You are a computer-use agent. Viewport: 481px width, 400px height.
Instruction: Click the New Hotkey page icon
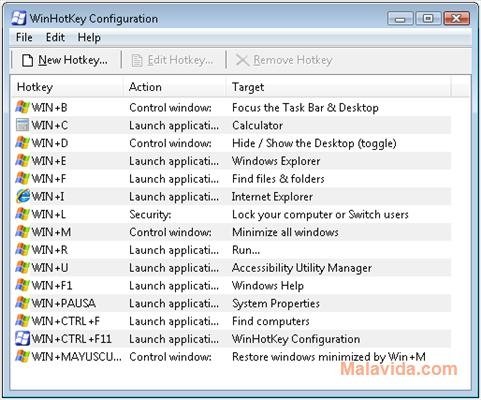(x=27, y=61)
